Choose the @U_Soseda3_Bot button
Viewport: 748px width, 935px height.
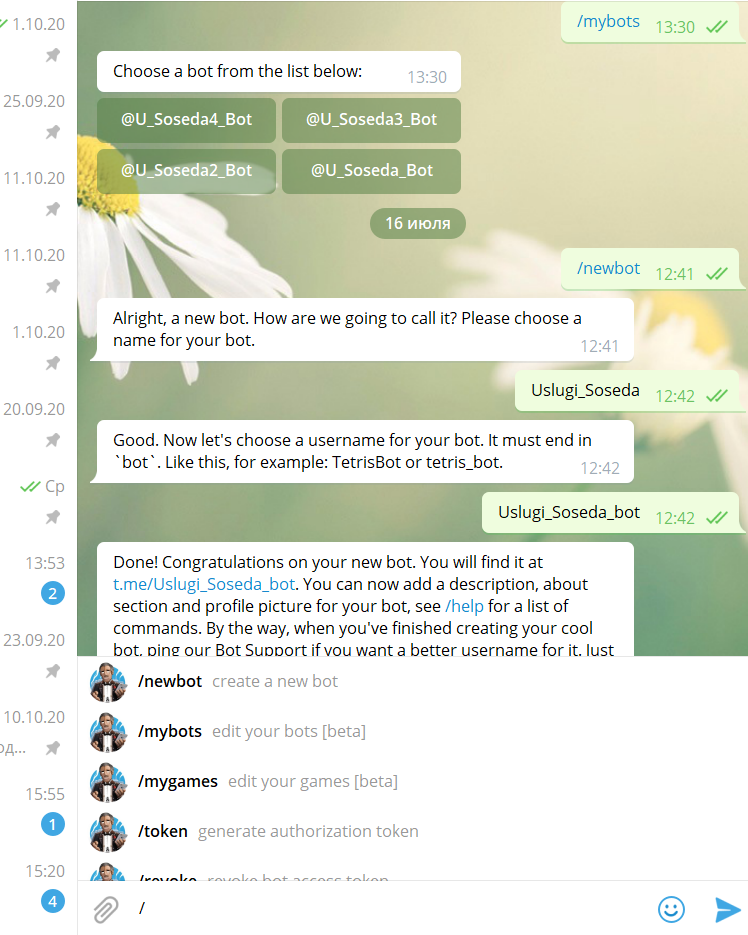tap(372, 120)
